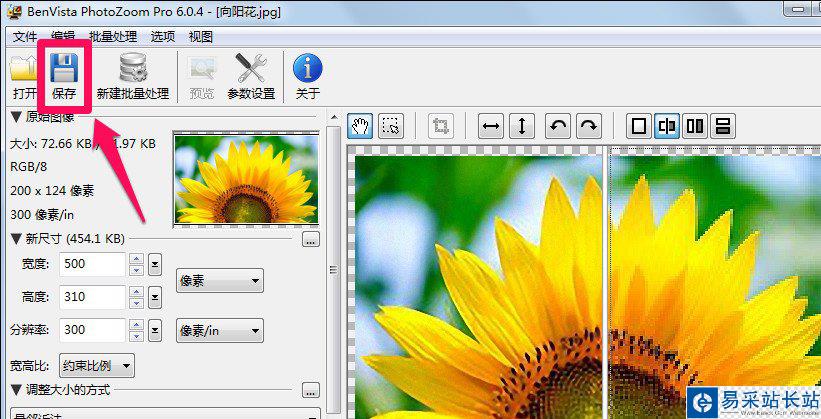This screenshot has width=821, height=419.
Task: Select the rectangular selection tool
Action: 391,126
